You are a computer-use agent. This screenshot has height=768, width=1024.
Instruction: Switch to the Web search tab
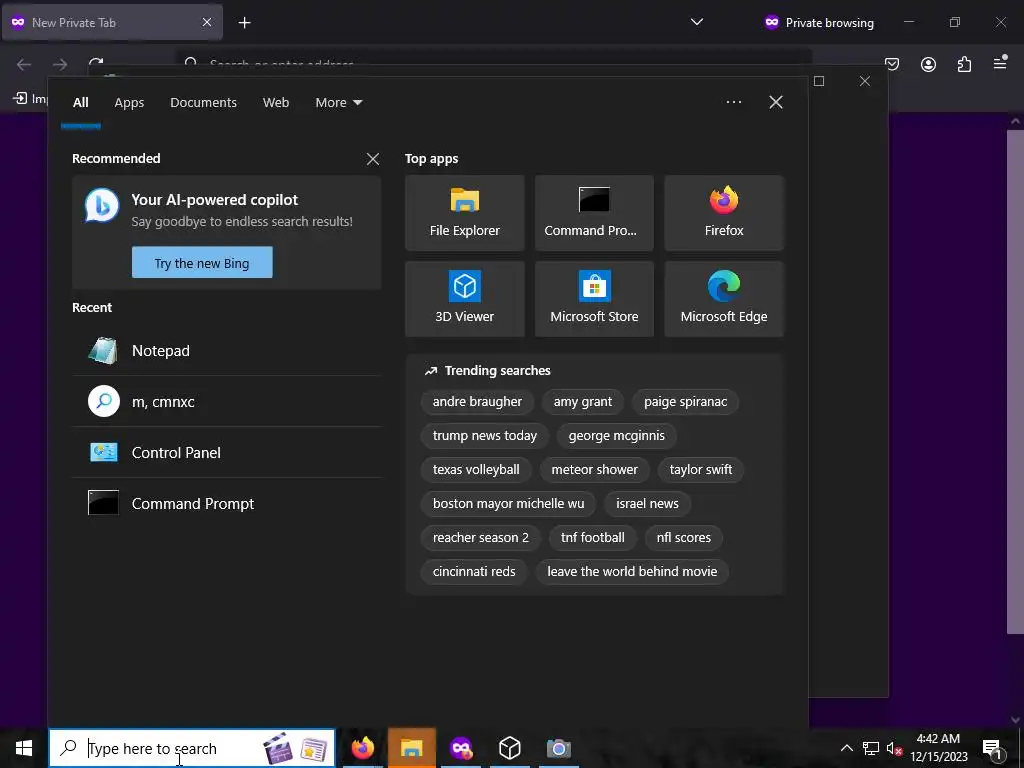click(276, 103)
